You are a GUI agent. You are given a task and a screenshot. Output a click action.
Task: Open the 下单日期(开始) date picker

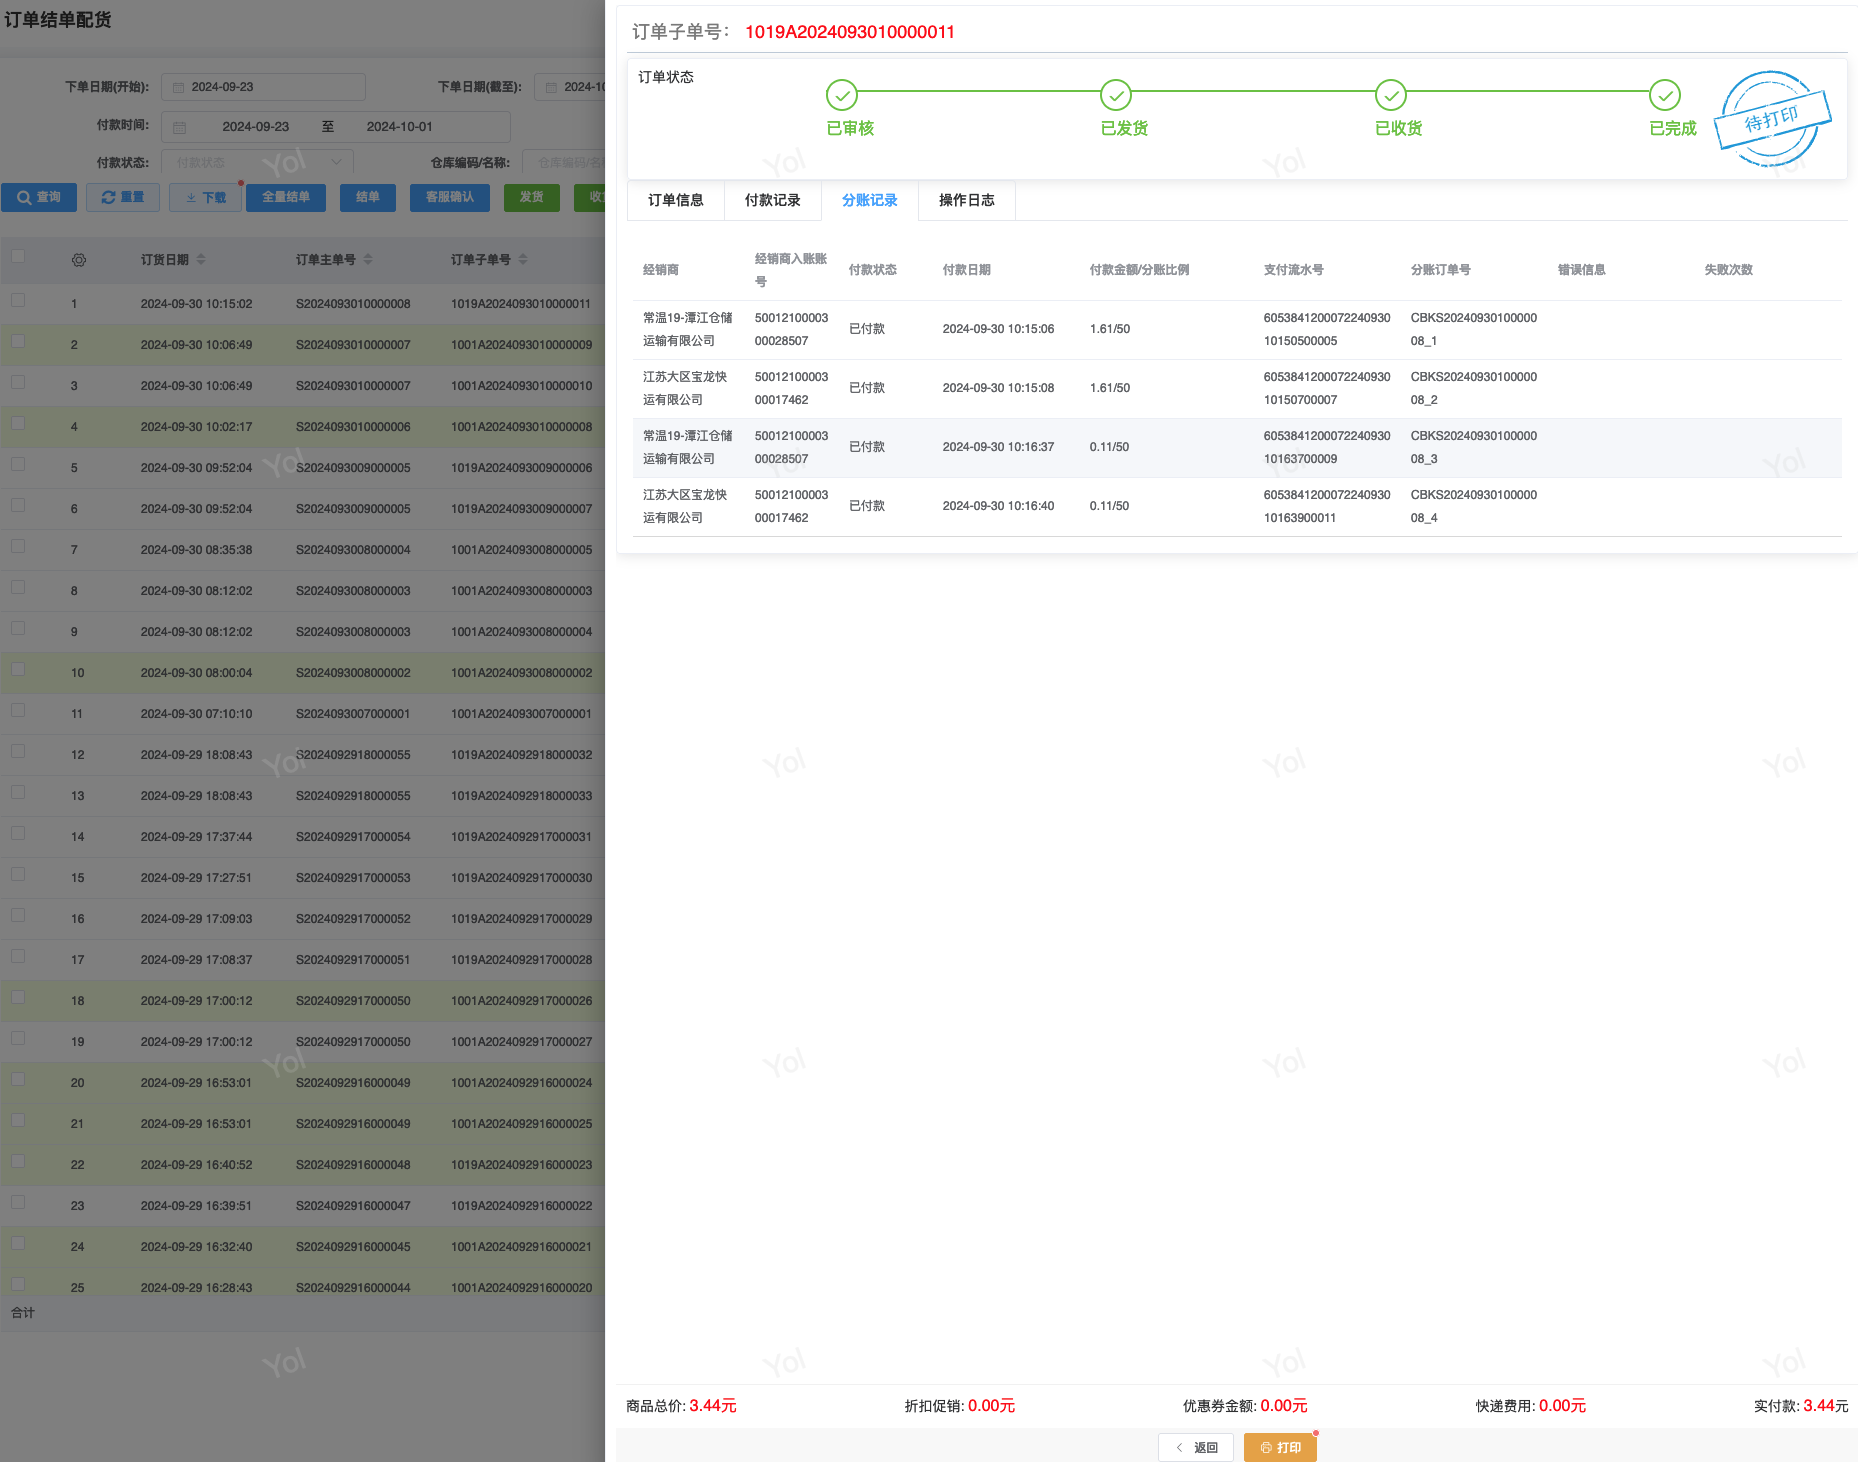263,87
